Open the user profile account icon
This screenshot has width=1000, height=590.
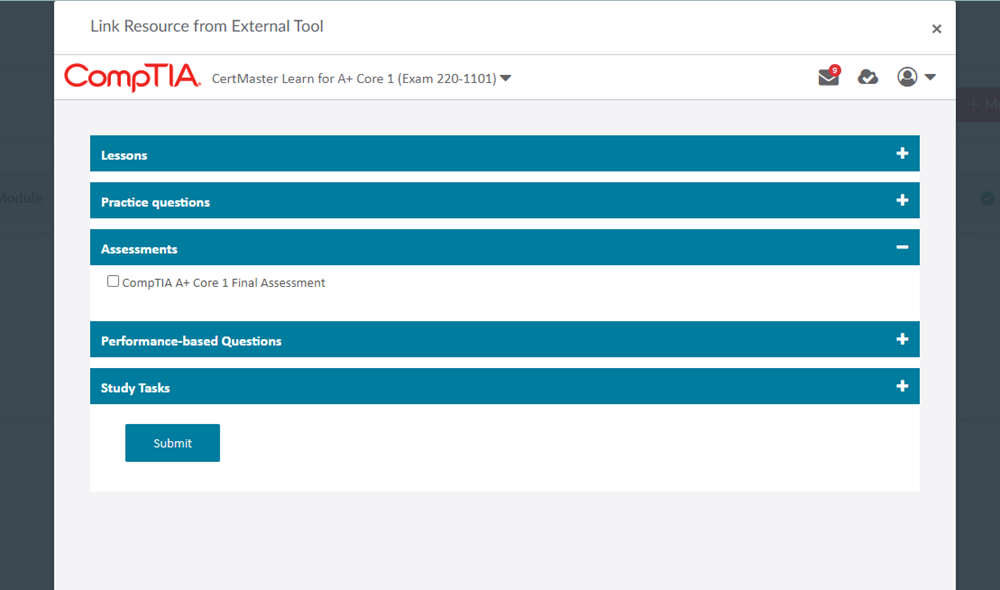(907, 77)
